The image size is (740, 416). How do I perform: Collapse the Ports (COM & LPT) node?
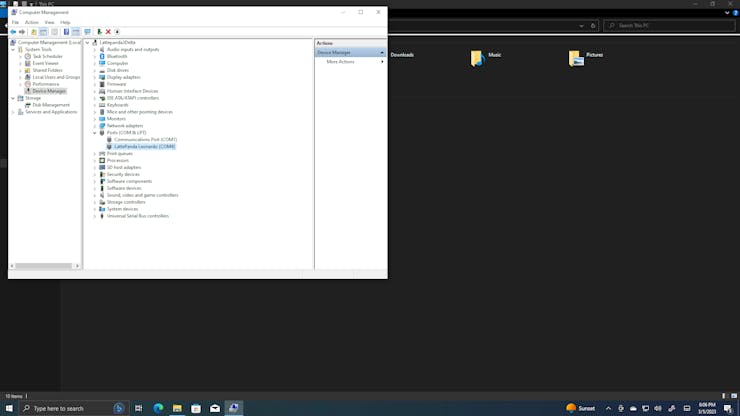tap(95, 133)
